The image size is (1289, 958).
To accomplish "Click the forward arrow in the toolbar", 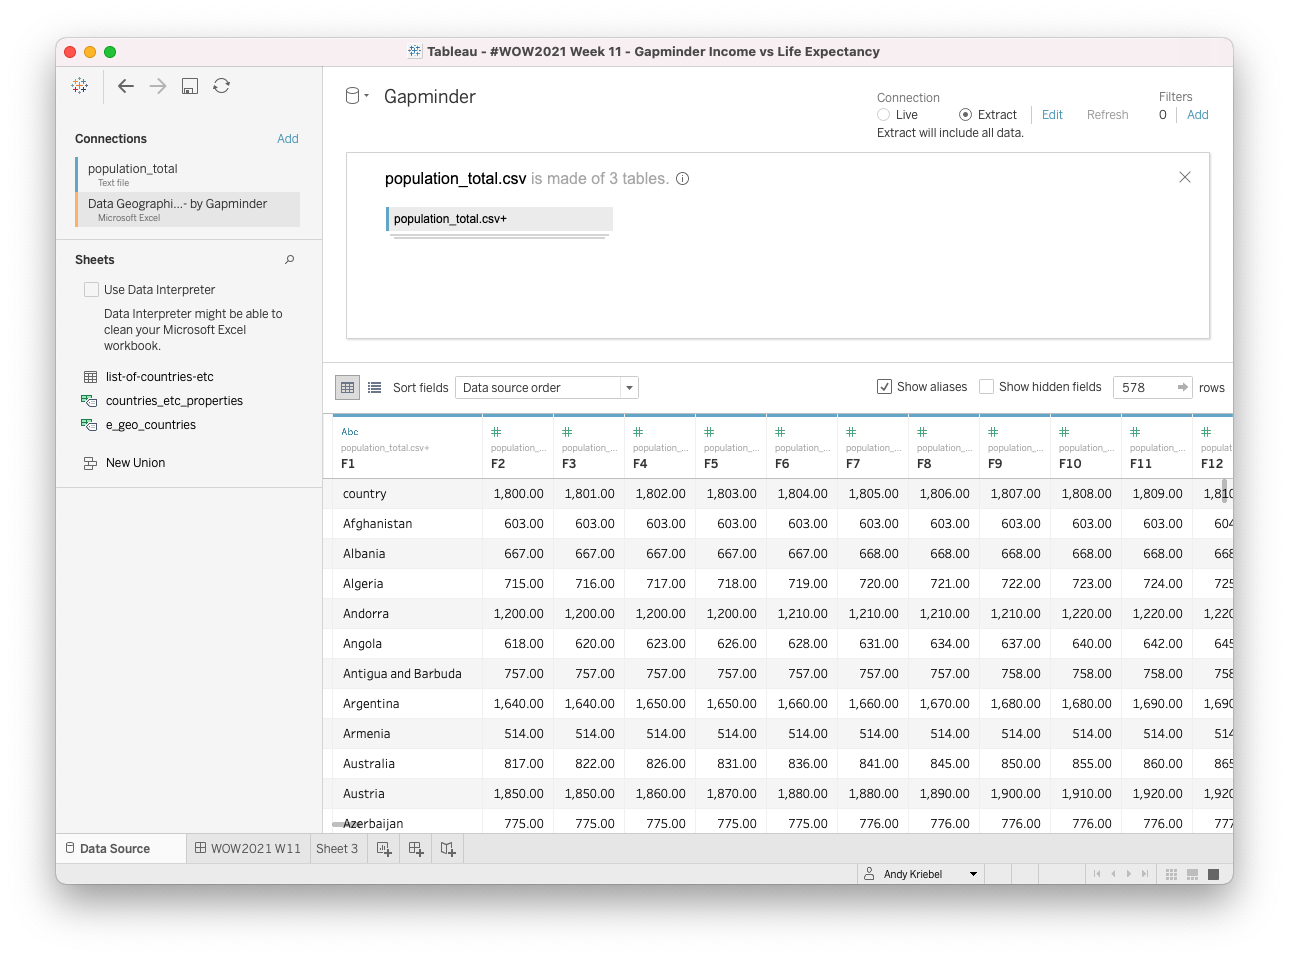I will [158, 86].
